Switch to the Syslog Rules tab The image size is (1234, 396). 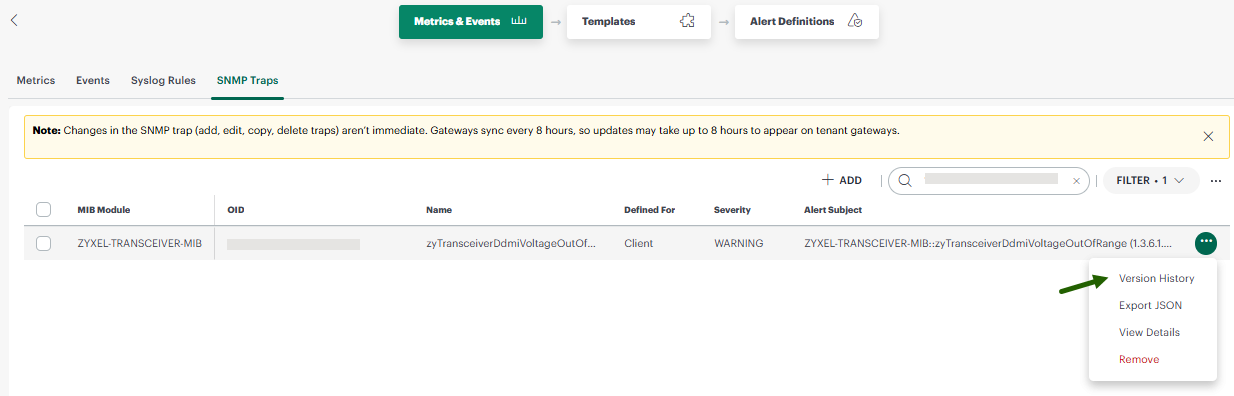[163, 80]
